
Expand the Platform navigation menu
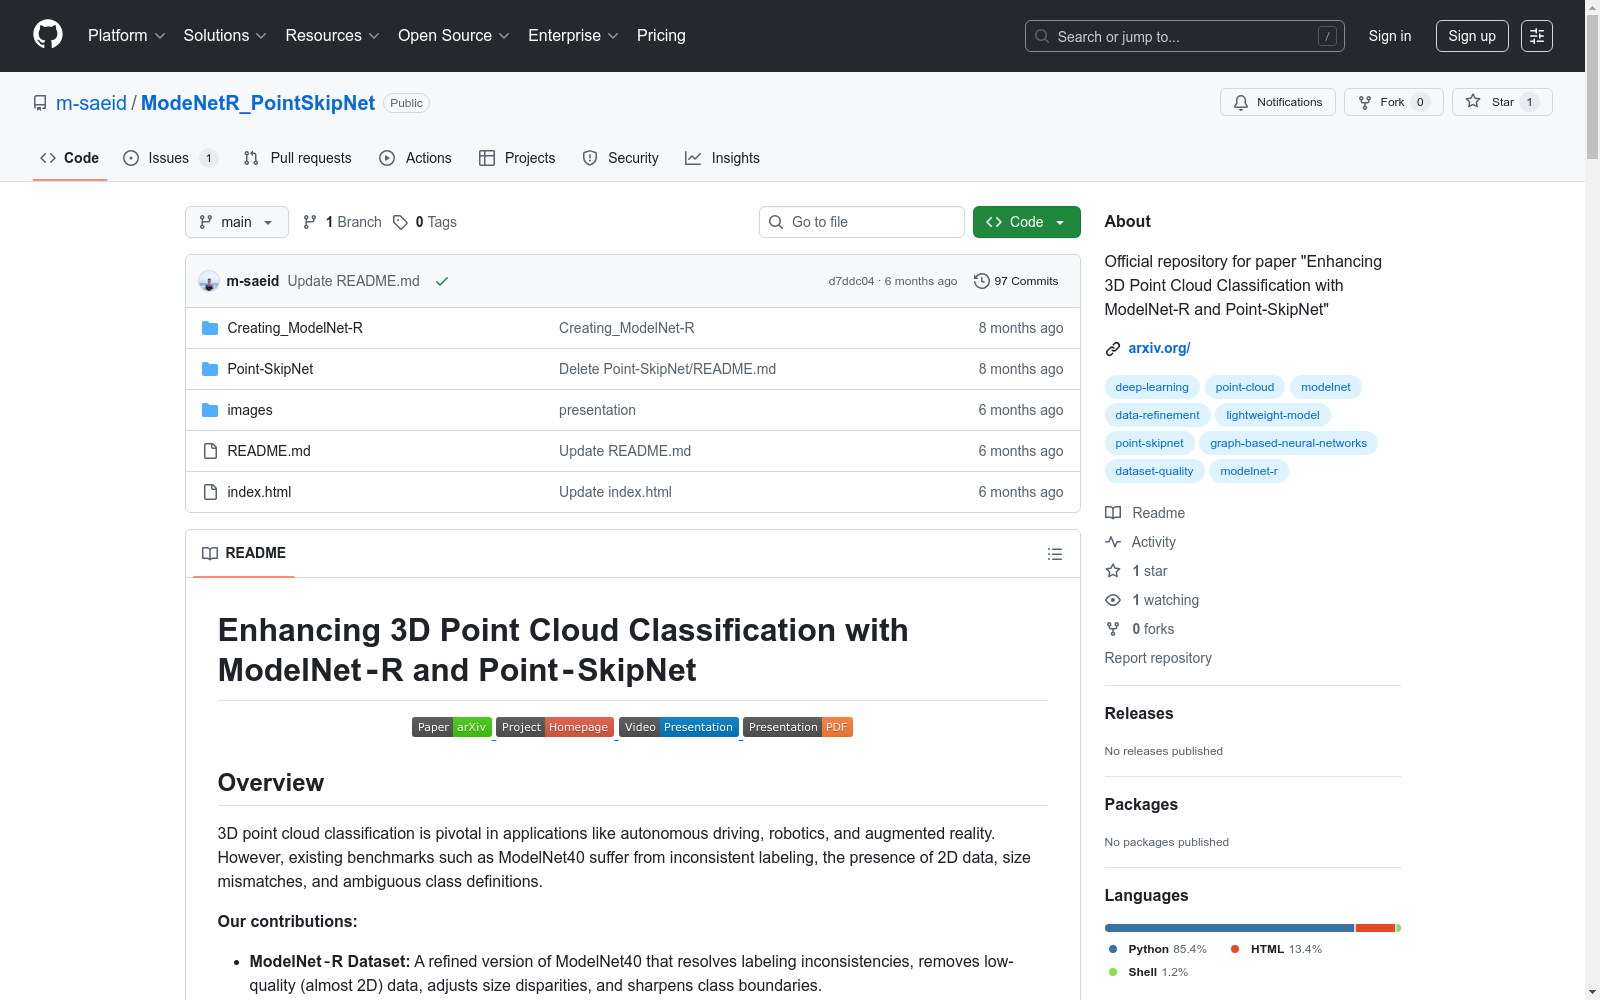coord(126,36)
